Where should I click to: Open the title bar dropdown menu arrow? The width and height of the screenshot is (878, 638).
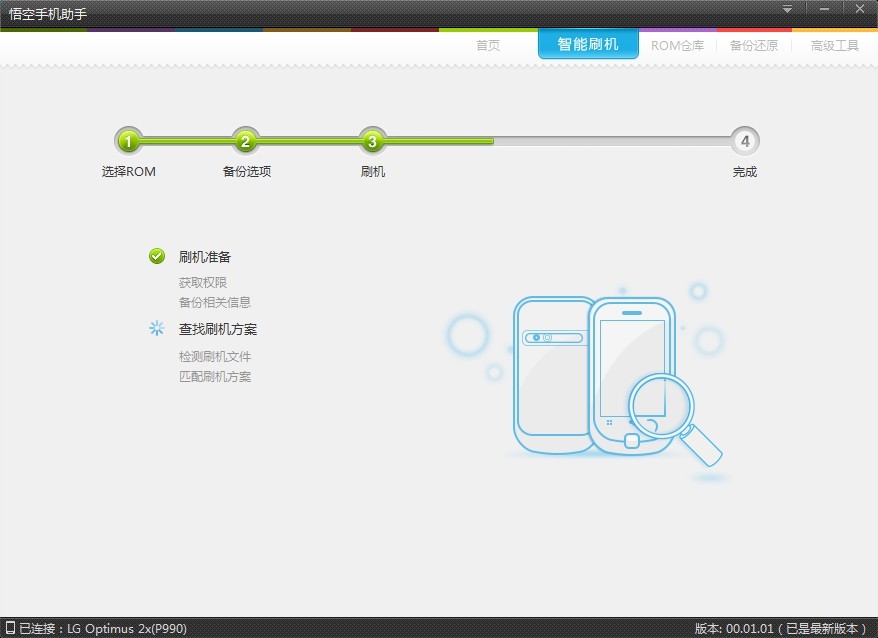click(787, 9)
